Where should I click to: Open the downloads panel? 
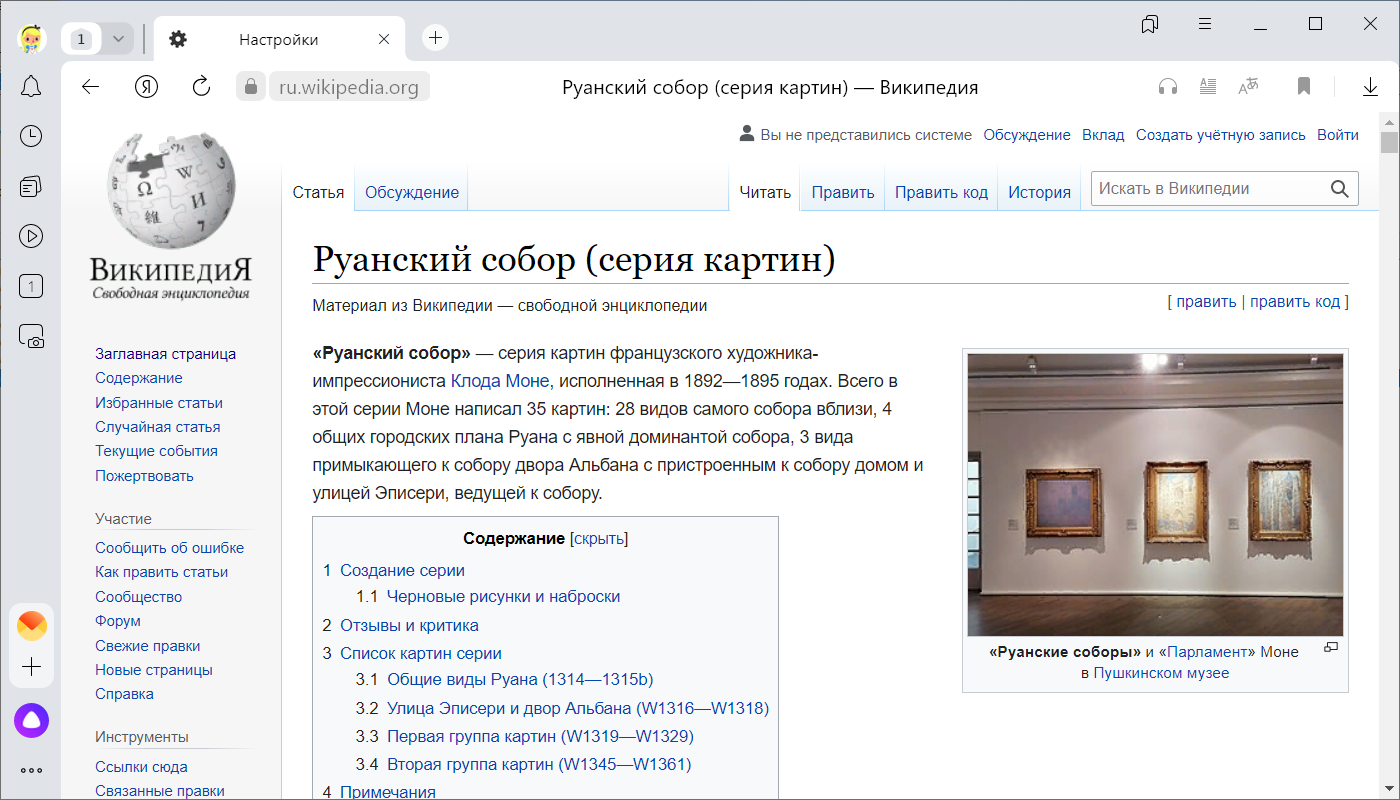(x=1371, y=87)
